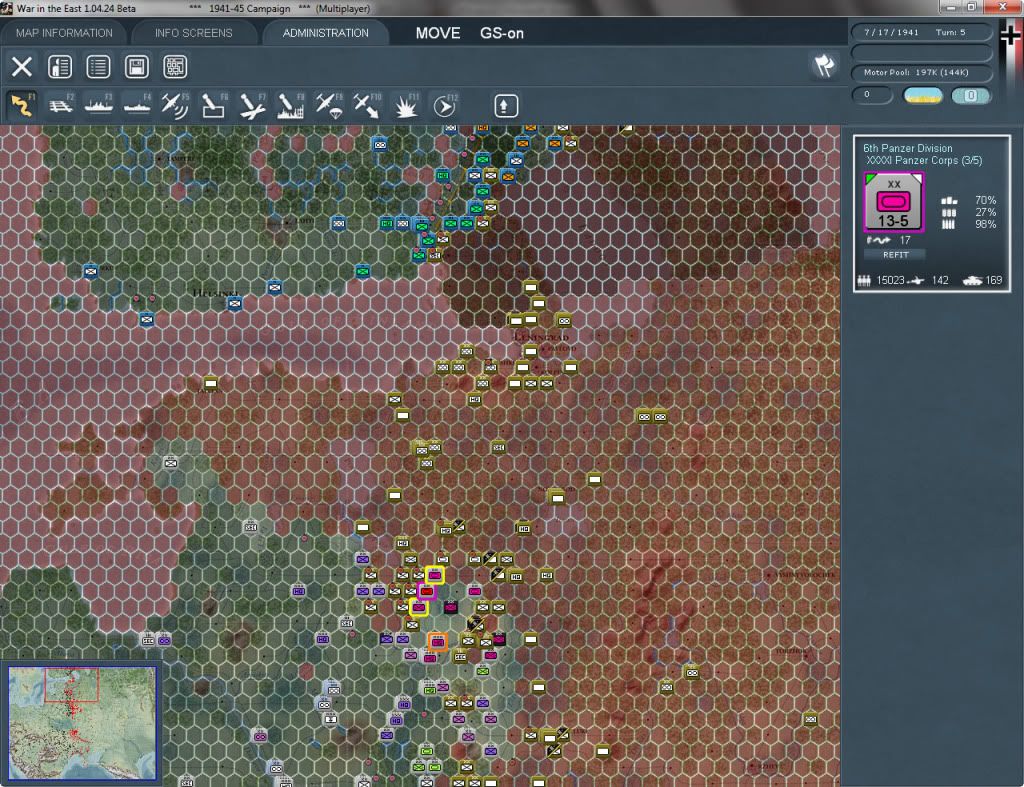Click the movement points value 17
The image size is (1024, 787).
click(904, 240)
